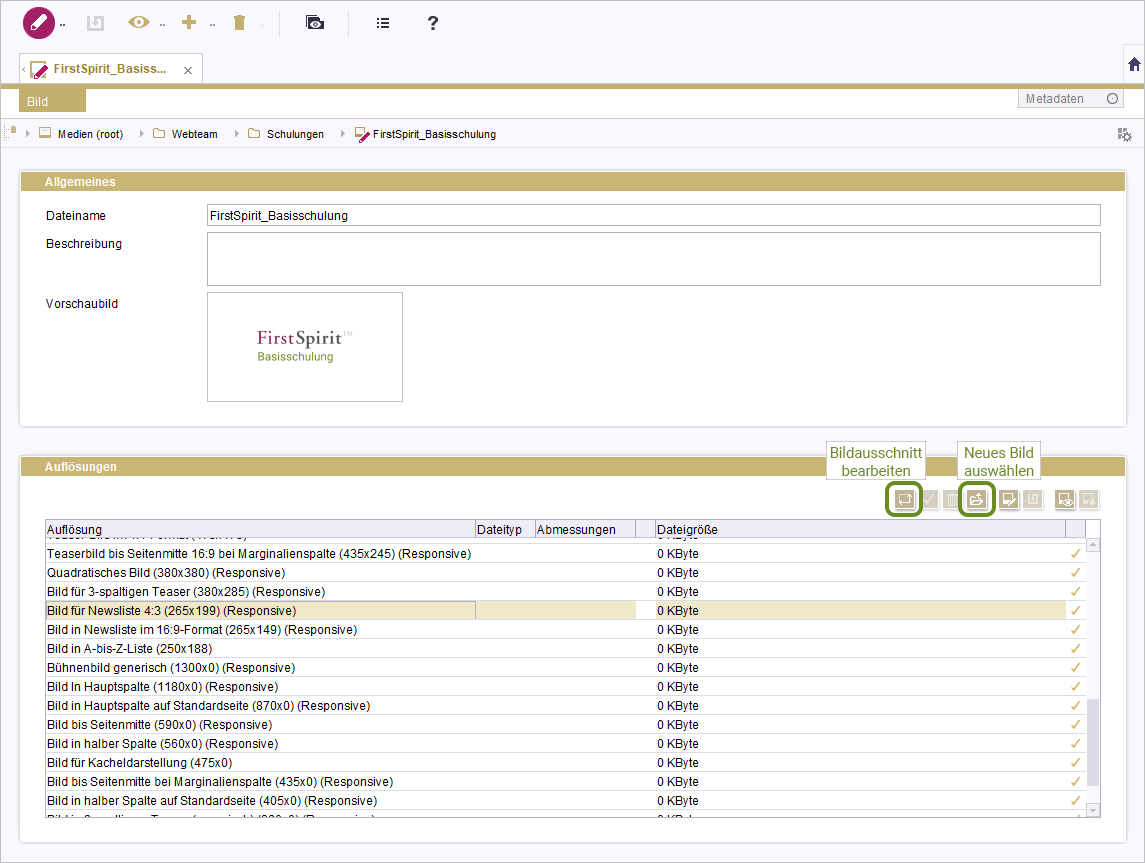Click the disabled checkmark icon in resolutions toolbar
The height and width of the screenshot is (863, 1145).
(930, 499)
